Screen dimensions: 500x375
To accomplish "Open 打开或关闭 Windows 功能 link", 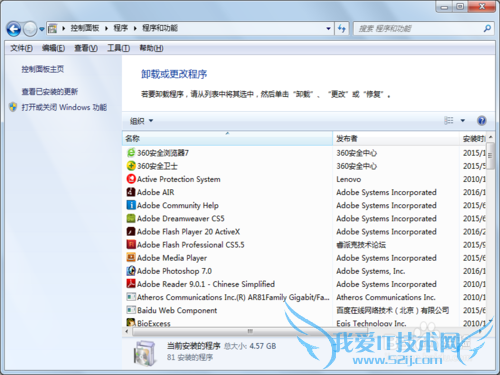I will [64, 107].
